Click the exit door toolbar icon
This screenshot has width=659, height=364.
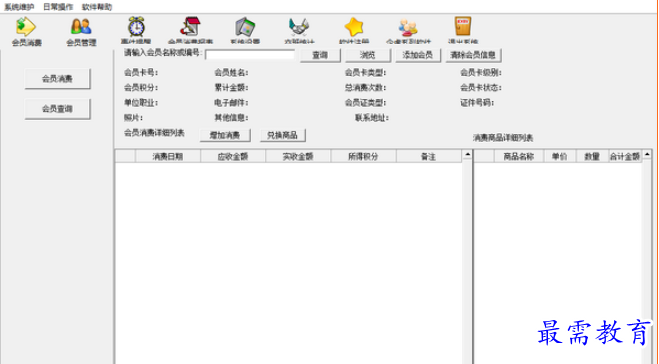click(463, 30)
